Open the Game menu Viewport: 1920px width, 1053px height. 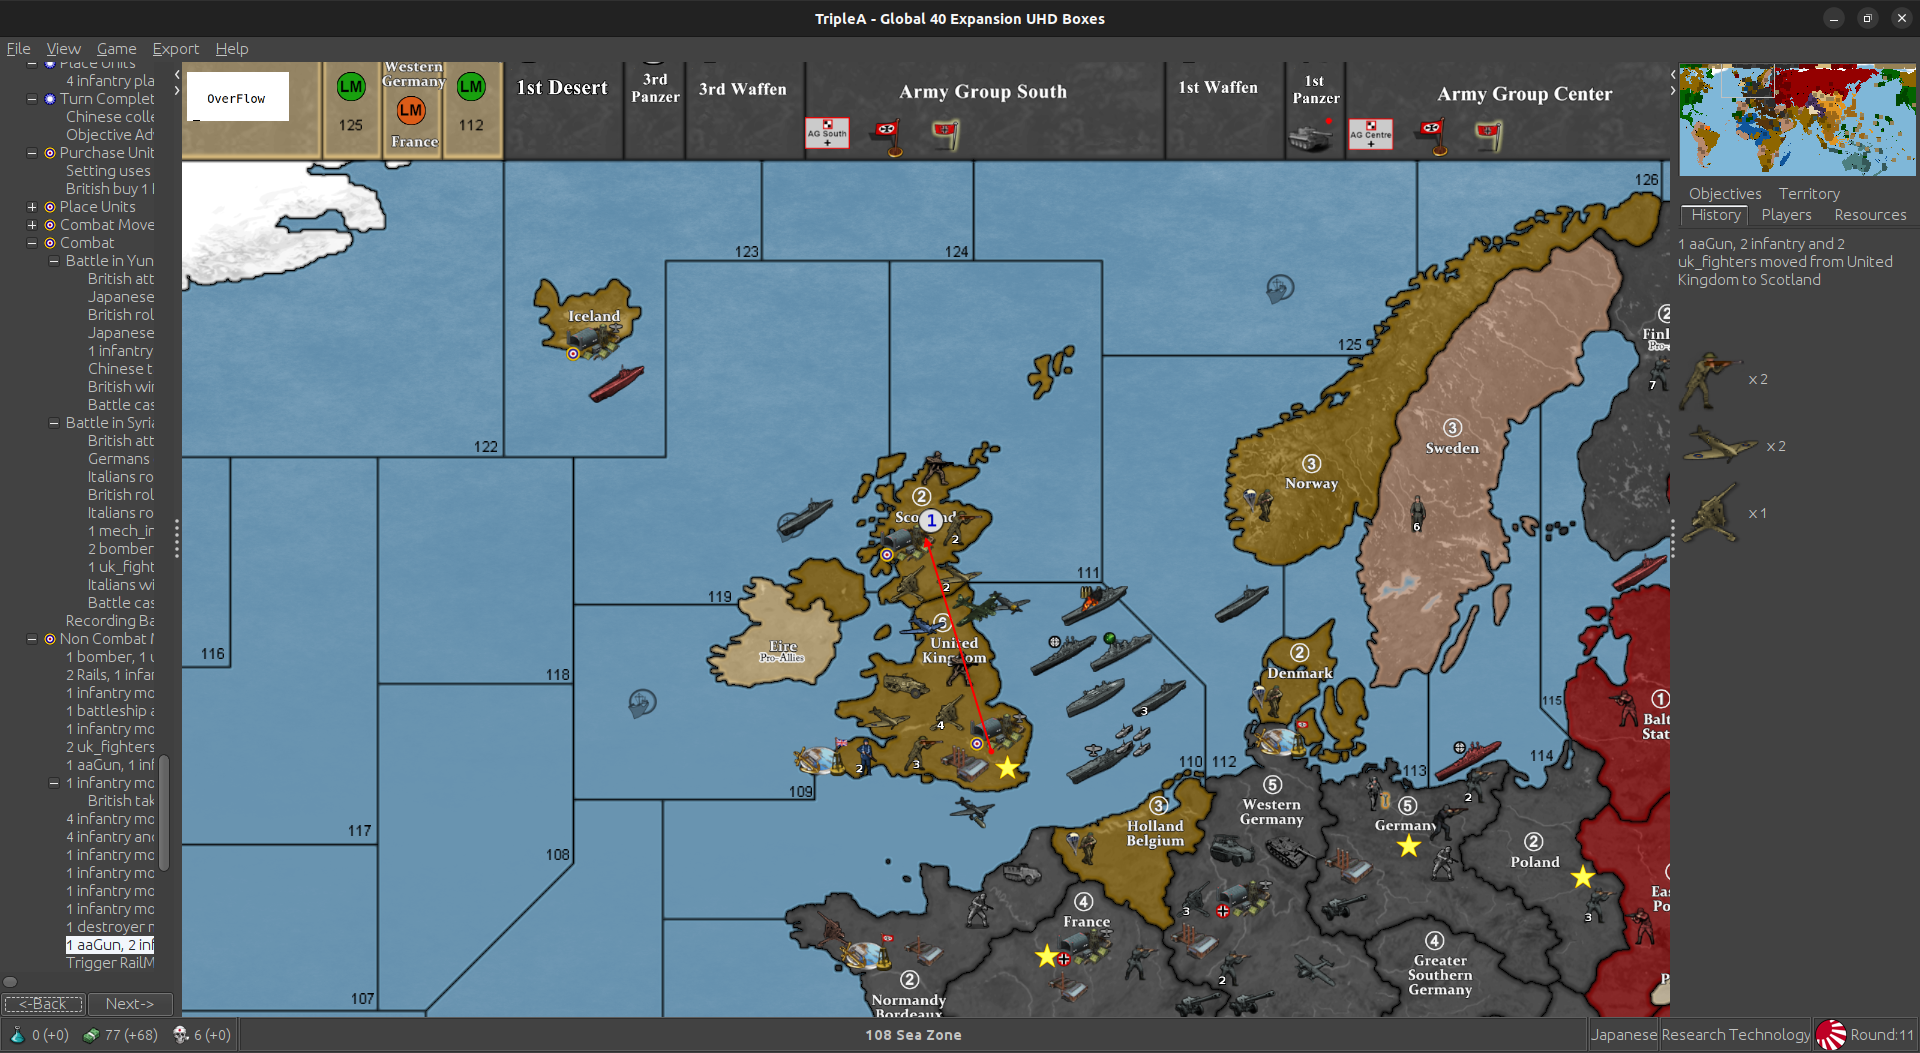click(116, 49)
